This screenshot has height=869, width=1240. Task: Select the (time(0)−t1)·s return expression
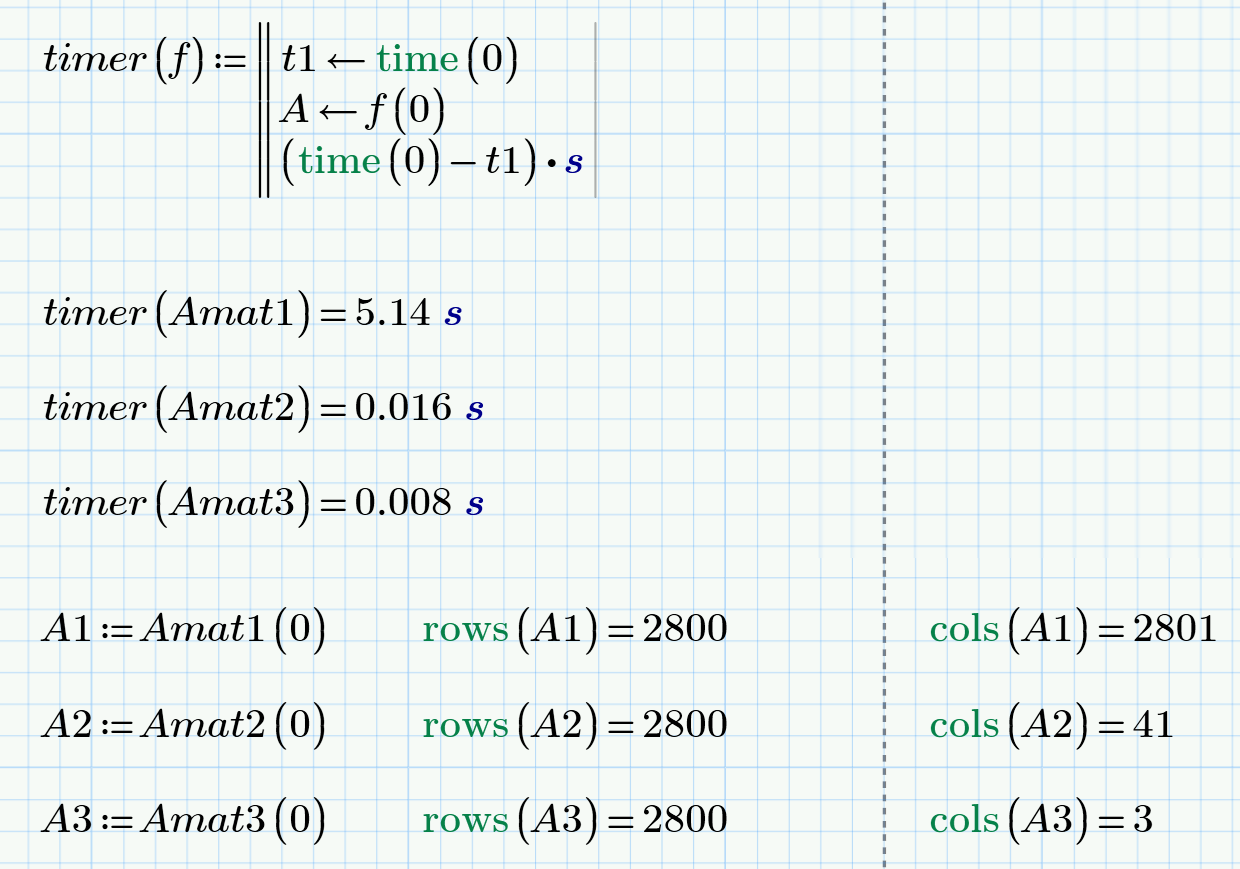coord(430,162)
